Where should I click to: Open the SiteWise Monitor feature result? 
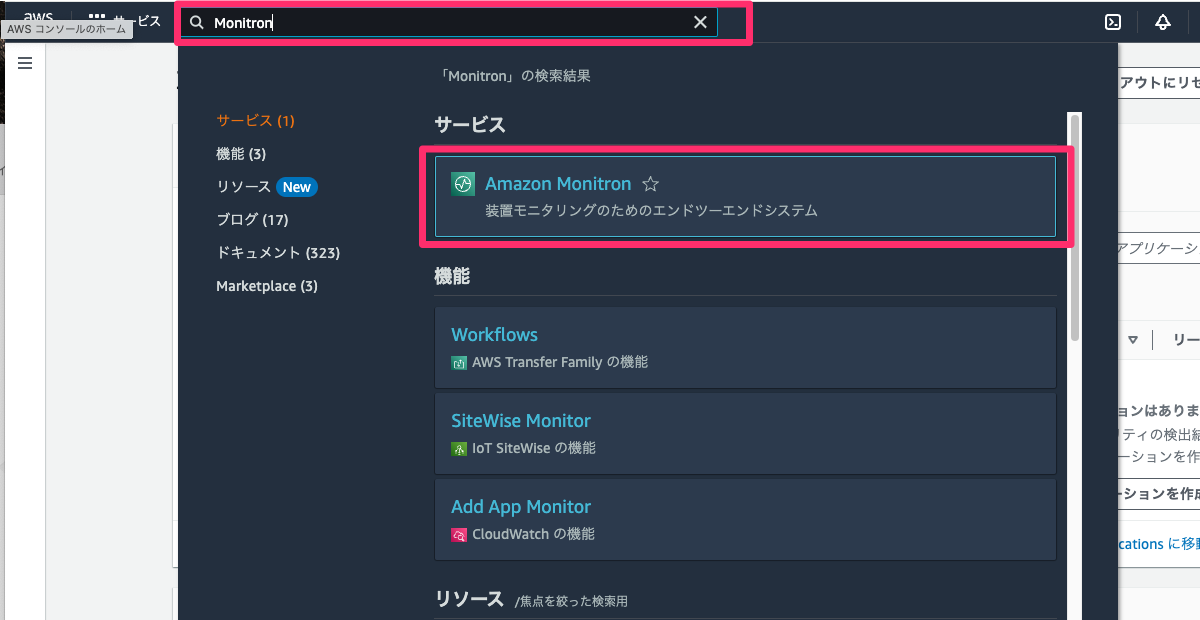[x=745, y=433]
